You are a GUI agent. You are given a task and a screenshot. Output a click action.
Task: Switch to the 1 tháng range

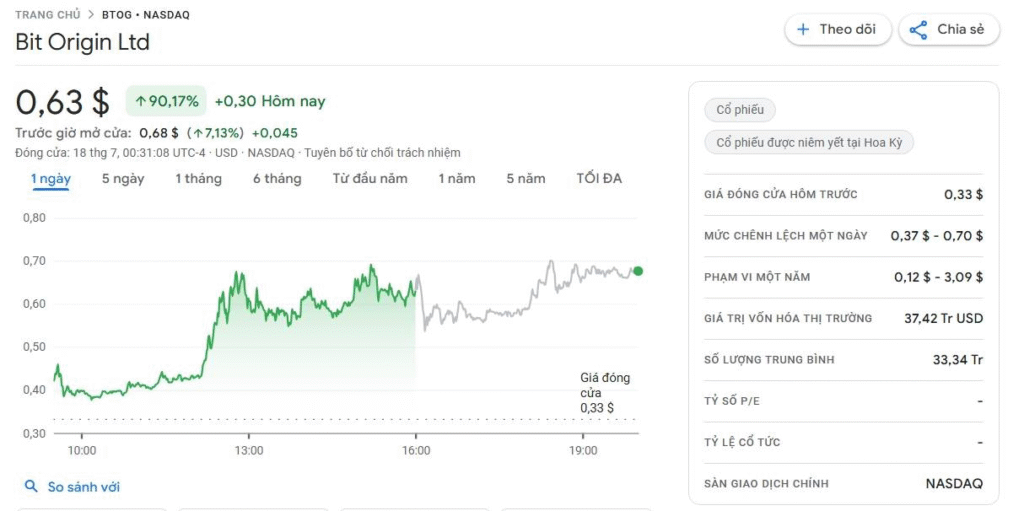[x=199, y=178]
